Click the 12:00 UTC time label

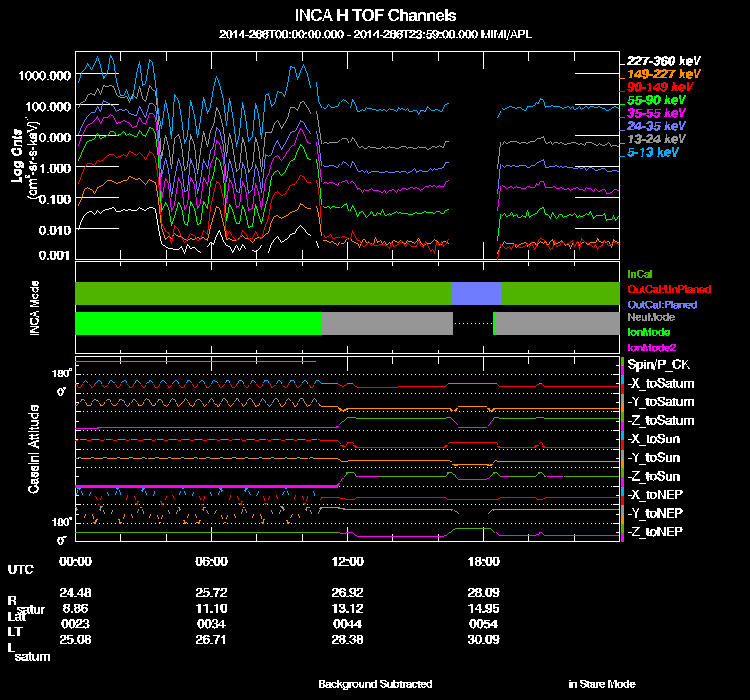(347, 562)
